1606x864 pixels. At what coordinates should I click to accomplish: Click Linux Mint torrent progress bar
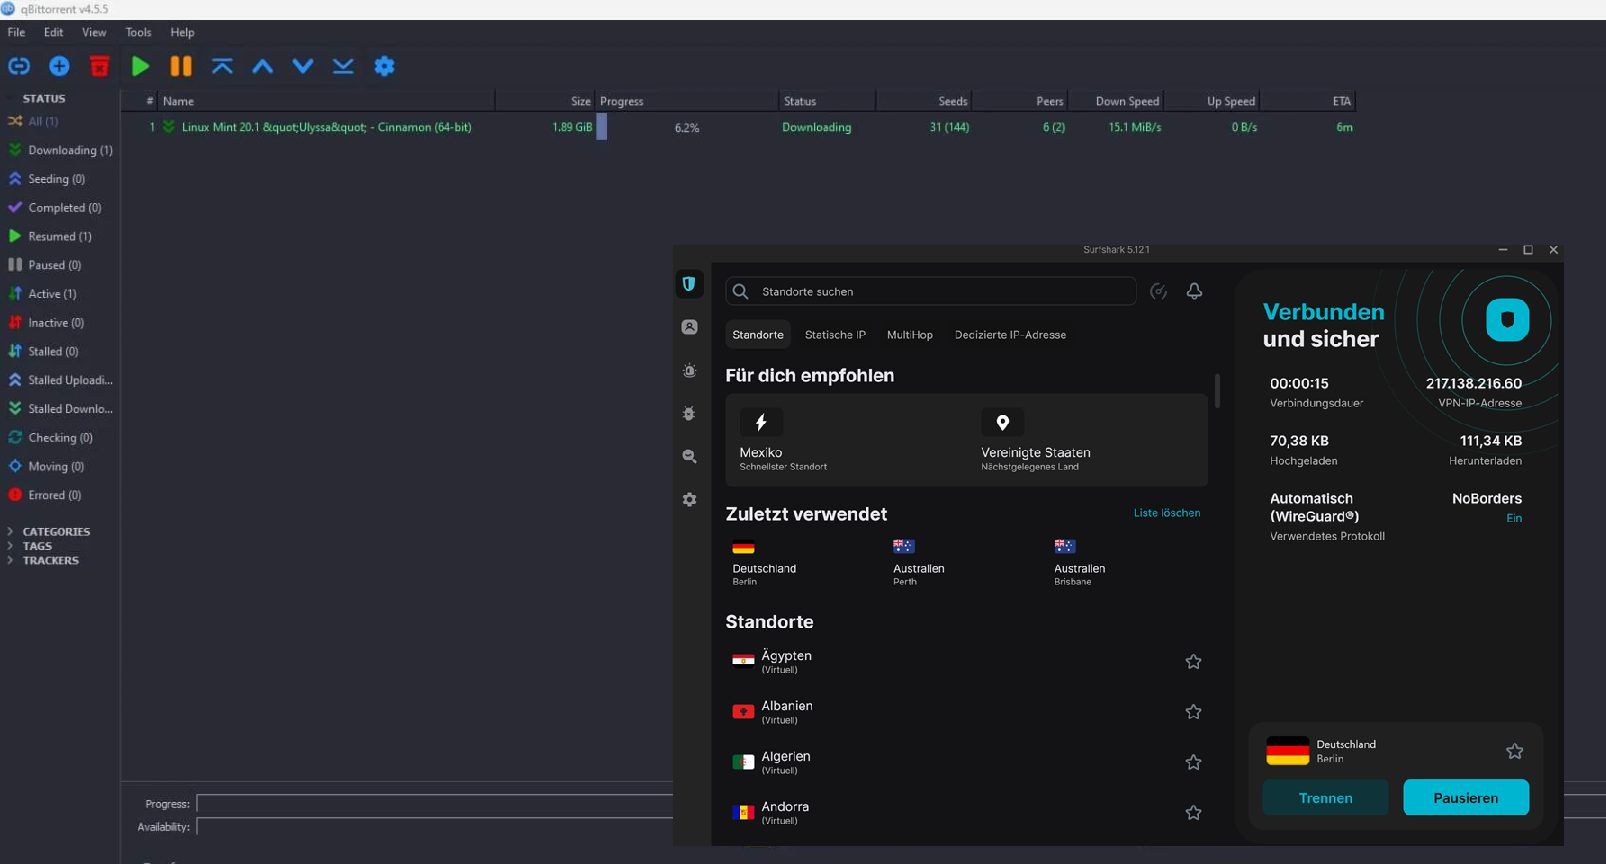click(687, 127)
